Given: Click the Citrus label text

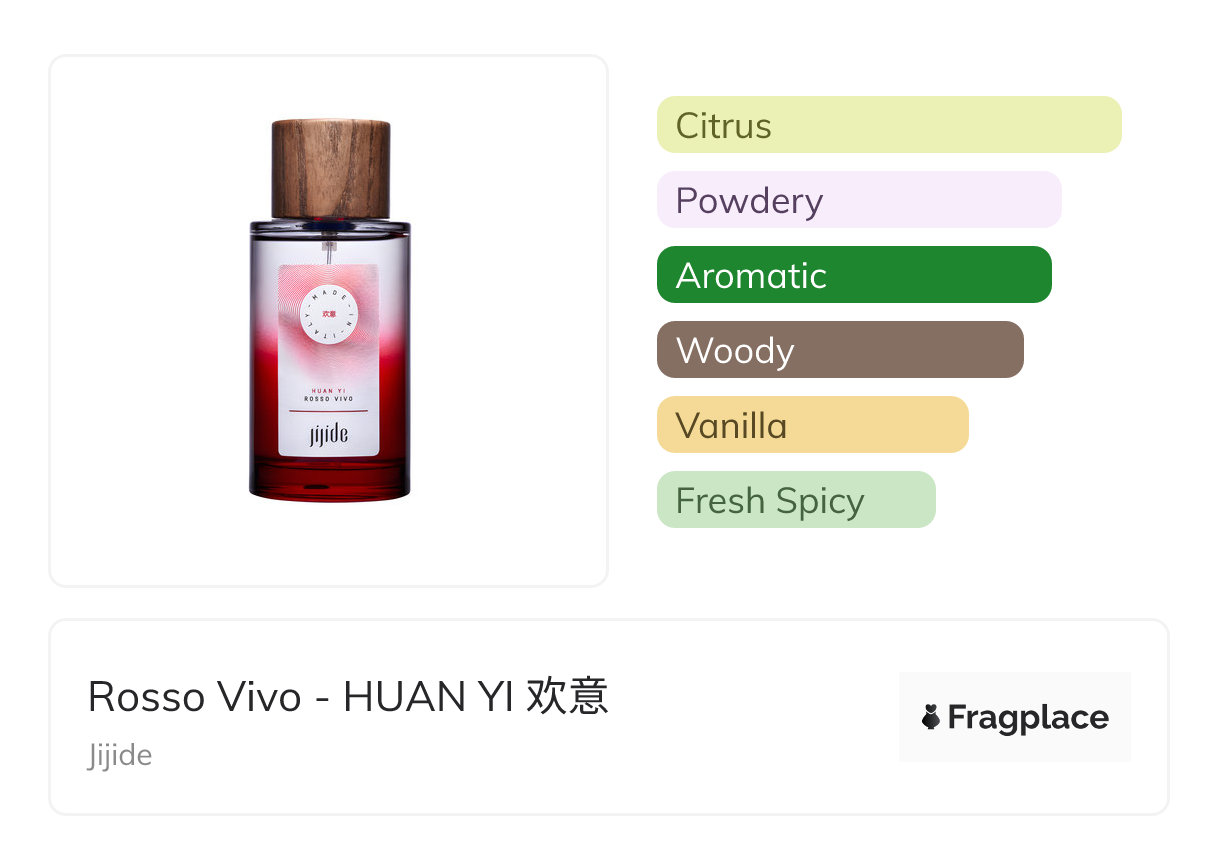Looking at the screenshot, I should pyautogui.click(x=724, y=126).
